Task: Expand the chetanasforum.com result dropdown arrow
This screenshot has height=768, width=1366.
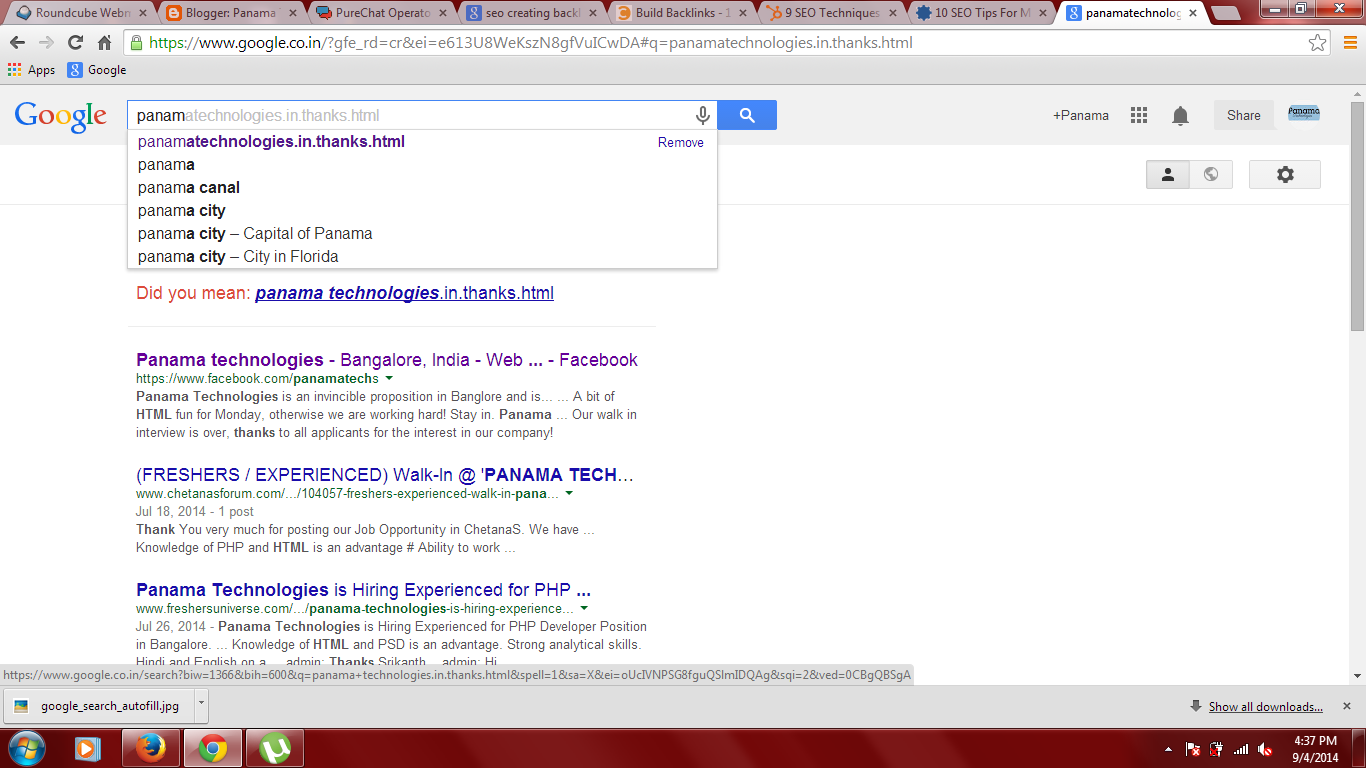Action: click(x=569, y=494)
